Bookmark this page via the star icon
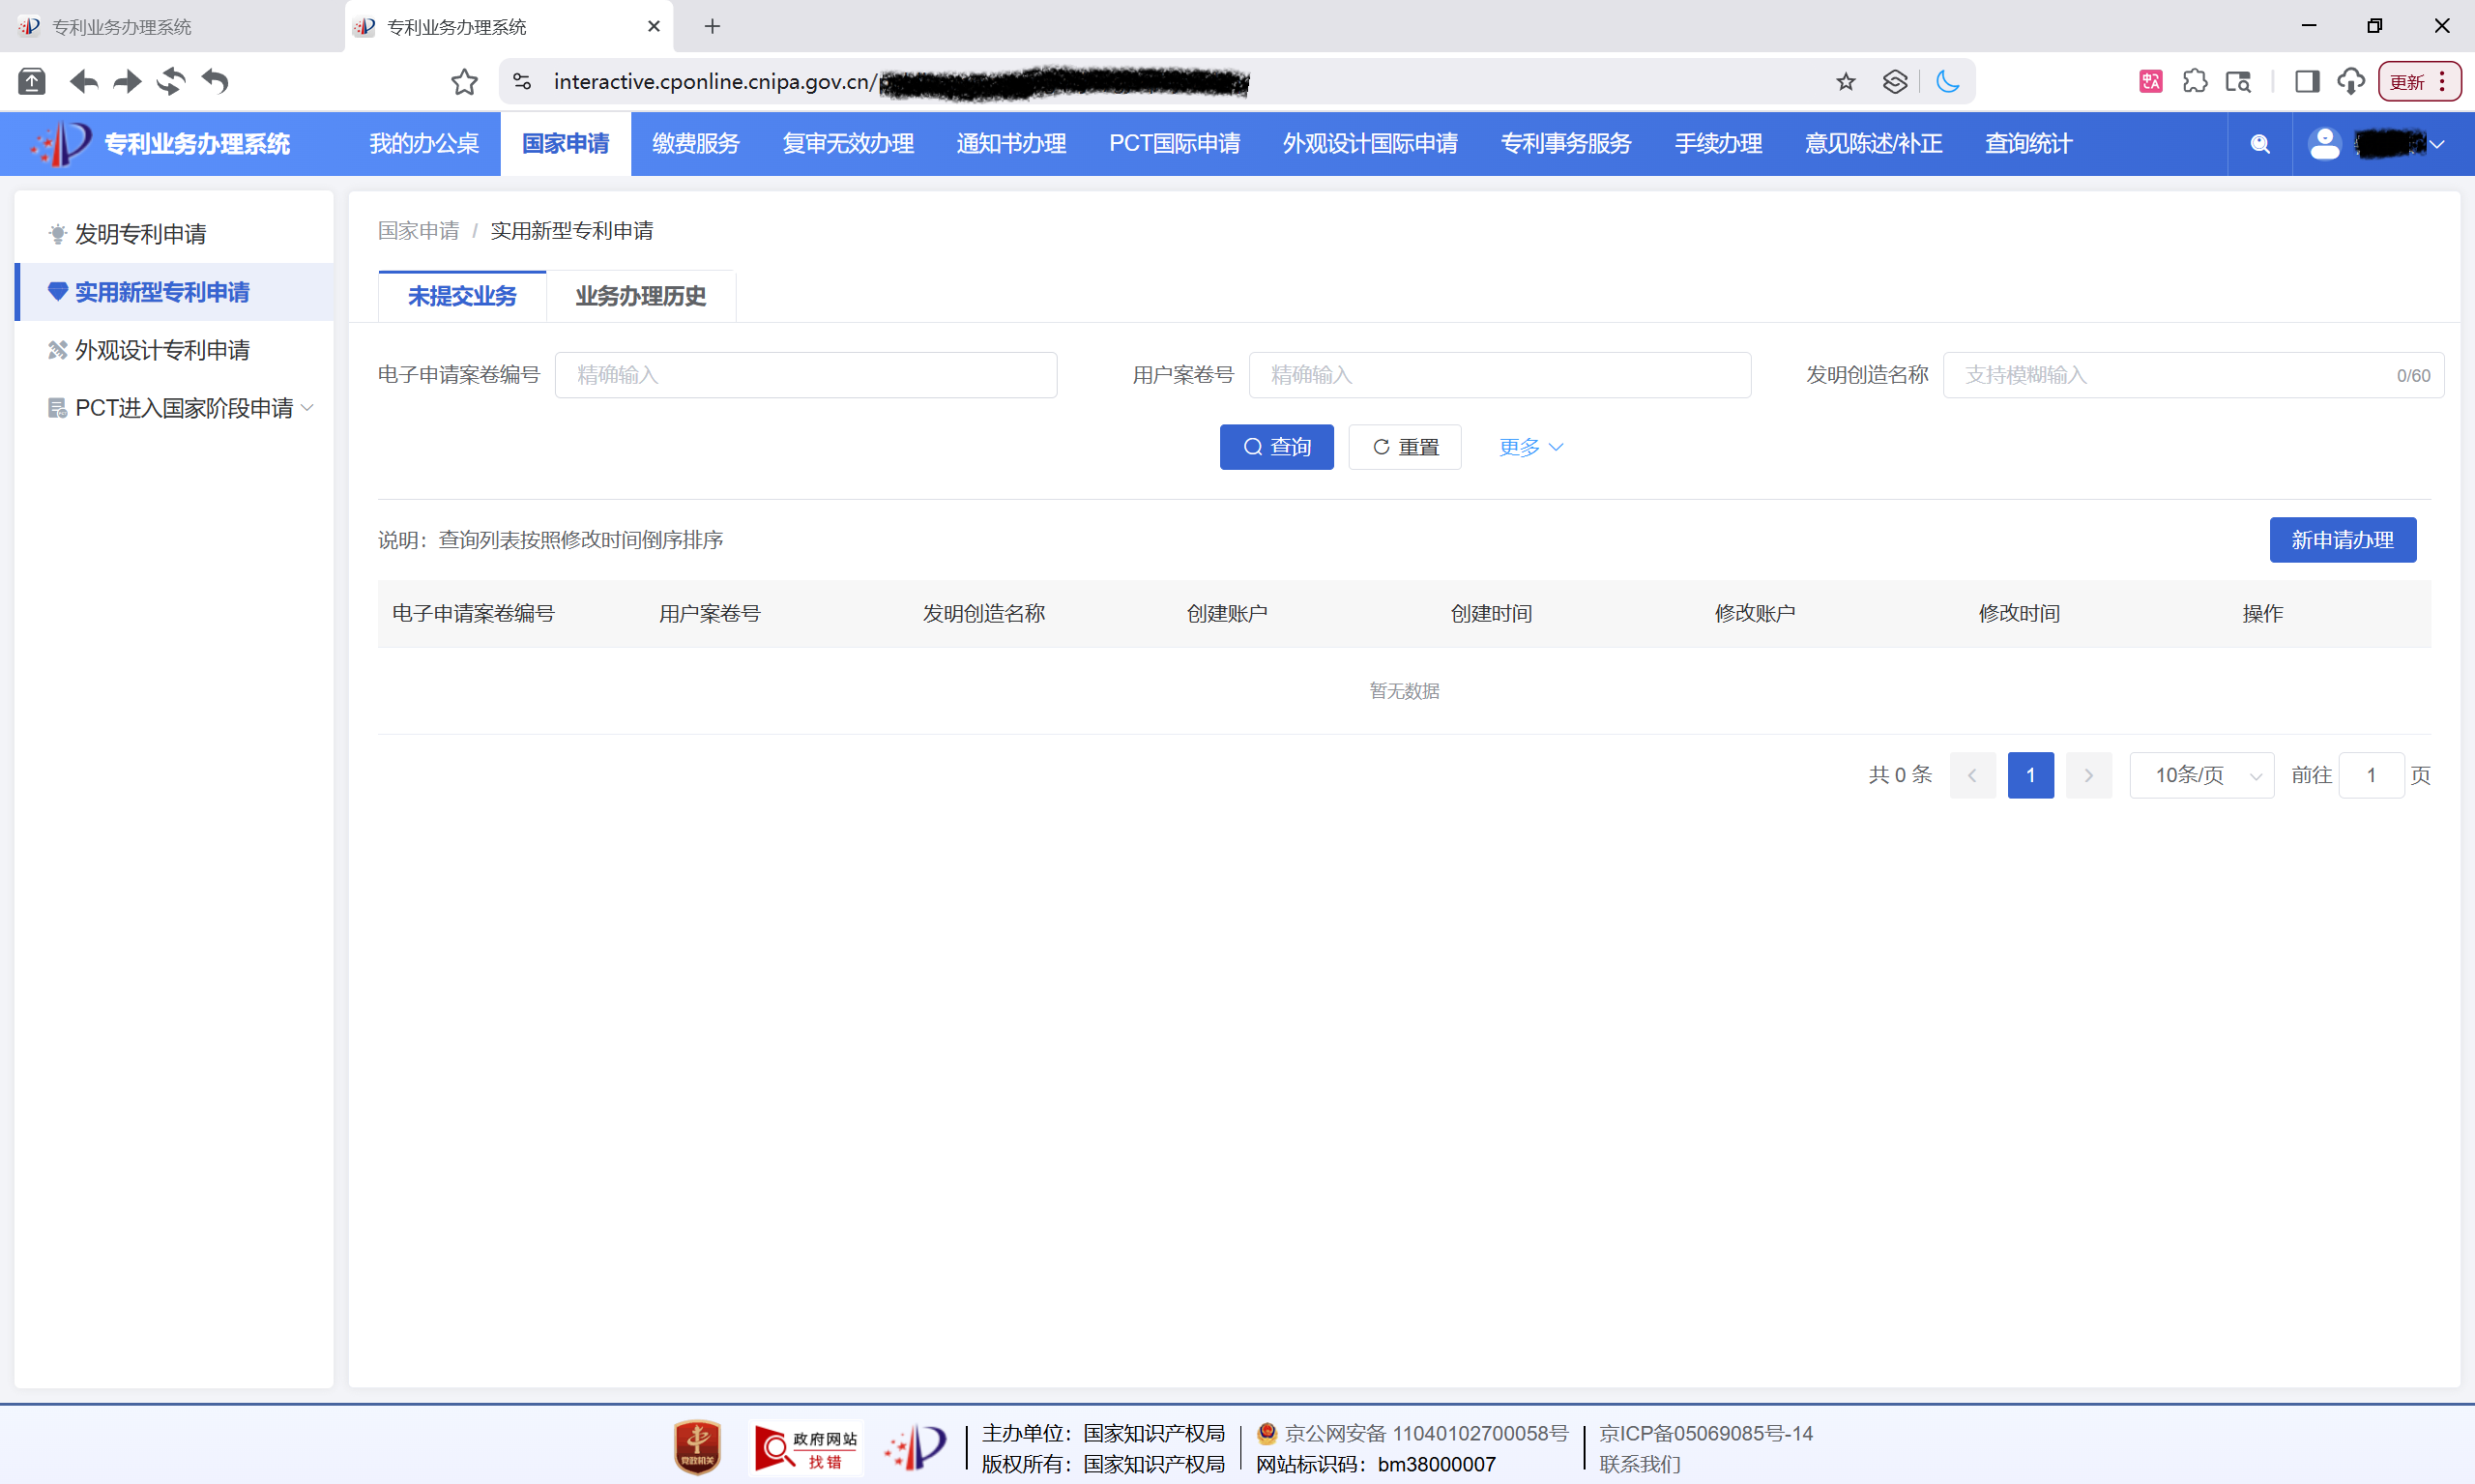The image size is (2475, 1484). pos(1845,81)
